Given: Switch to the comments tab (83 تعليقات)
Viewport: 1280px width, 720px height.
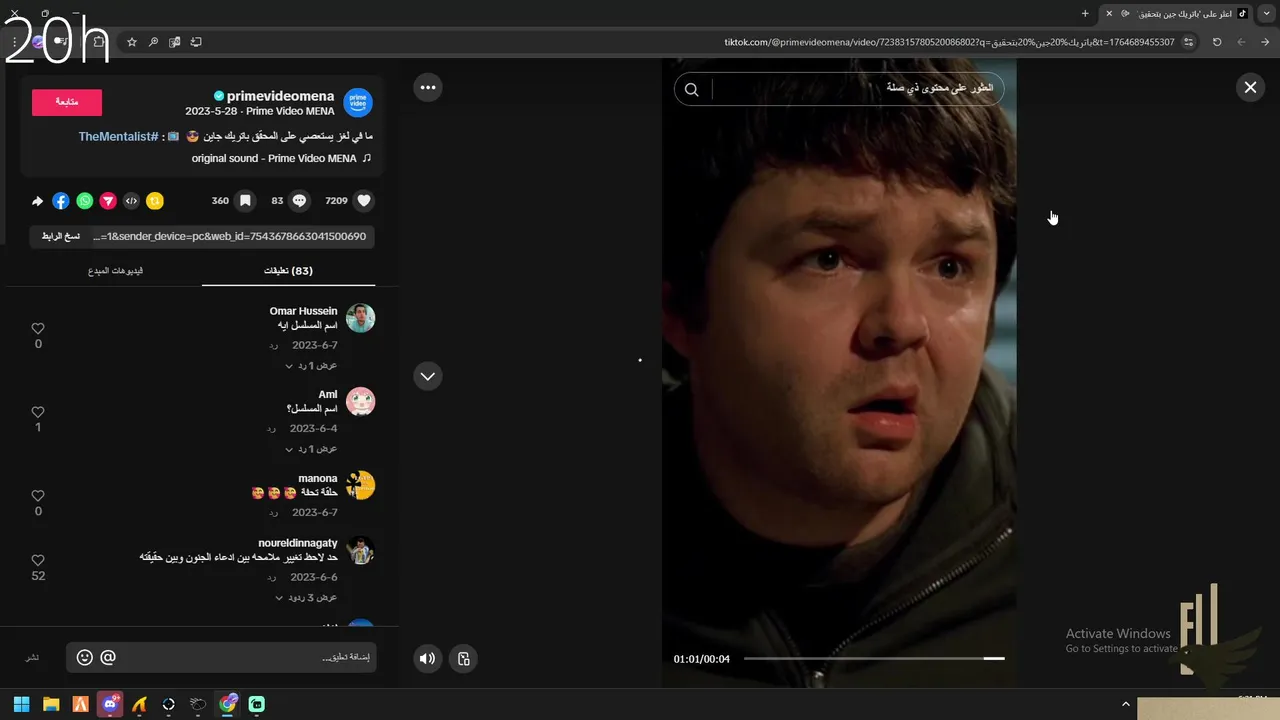Looking at the screenshot, I should pyautogui.click(x=288, y=271).
